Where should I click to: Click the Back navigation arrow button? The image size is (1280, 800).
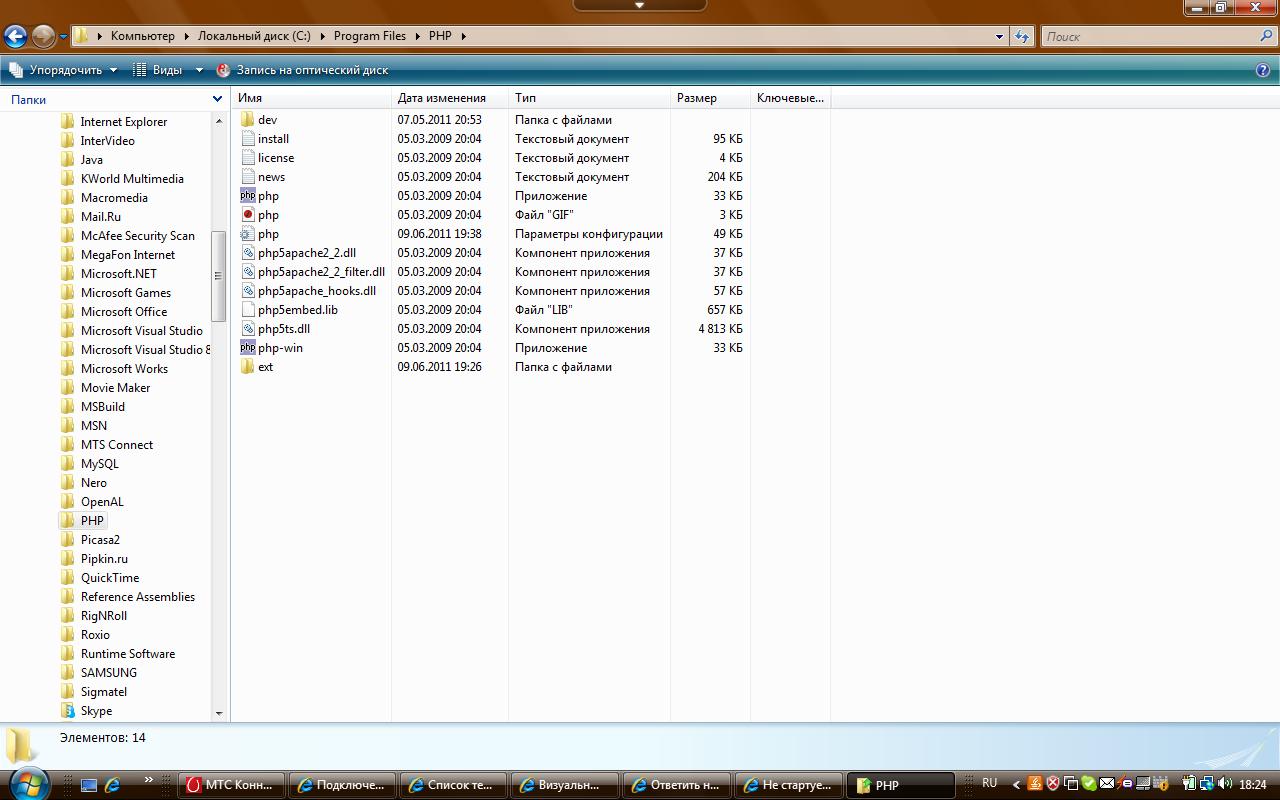[15, 37]
